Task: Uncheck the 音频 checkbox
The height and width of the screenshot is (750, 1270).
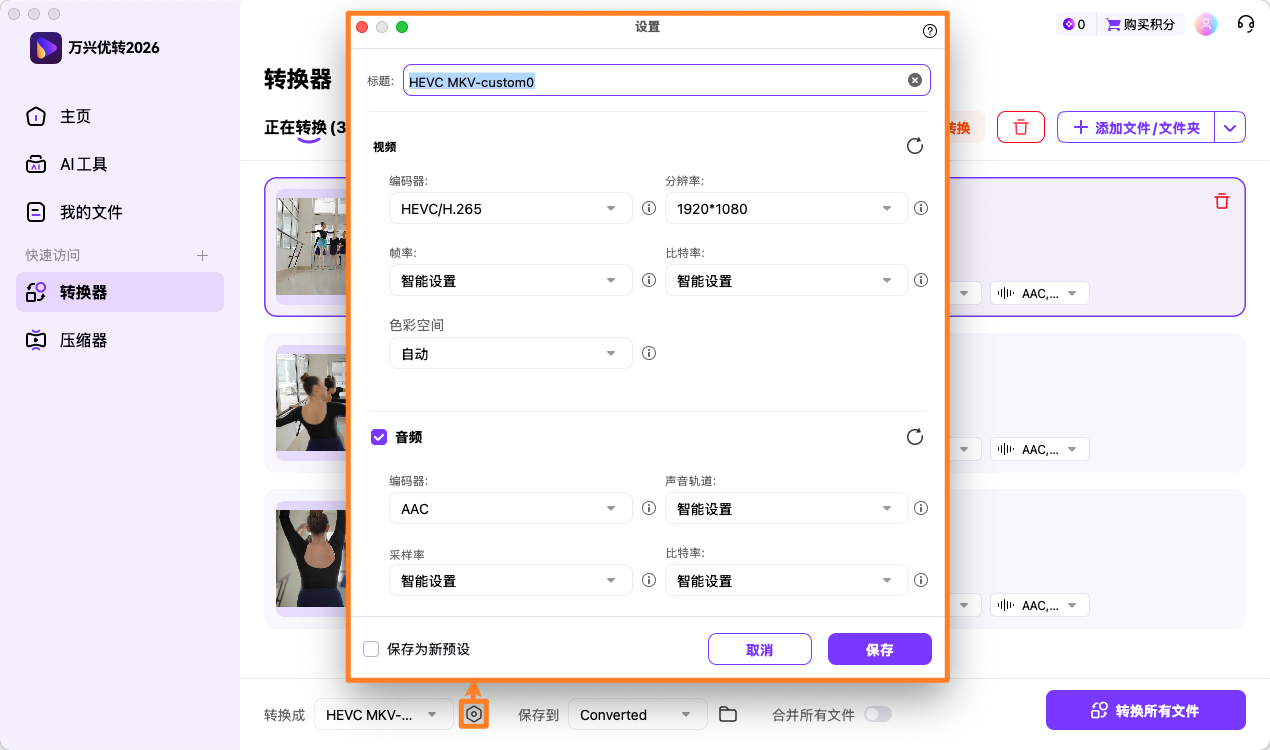Action: (x=379, y=437)
